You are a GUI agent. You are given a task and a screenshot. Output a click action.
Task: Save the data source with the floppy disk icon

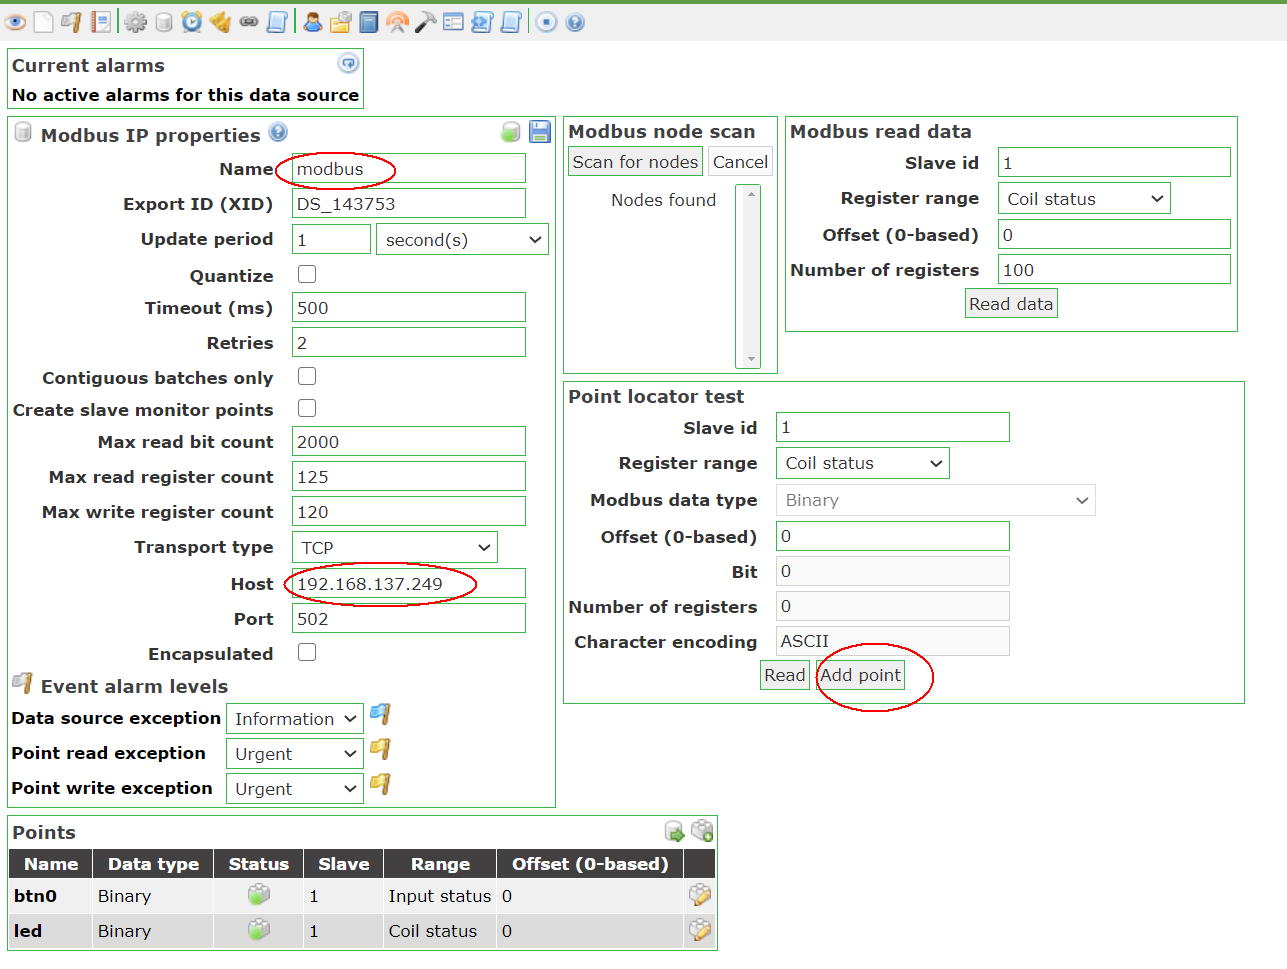pyautogui.click(x=540, y=132)
